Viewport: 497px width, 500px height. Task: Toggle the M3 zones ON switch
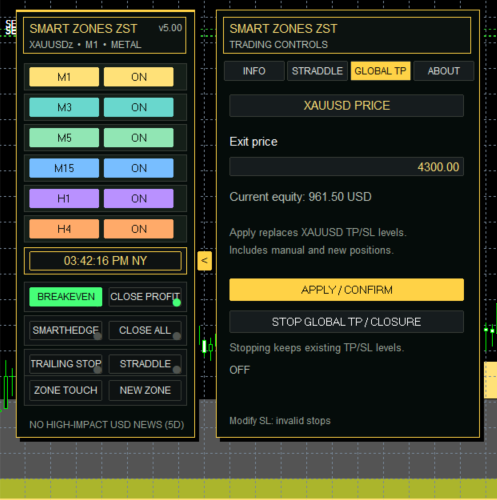pos(139,107)
